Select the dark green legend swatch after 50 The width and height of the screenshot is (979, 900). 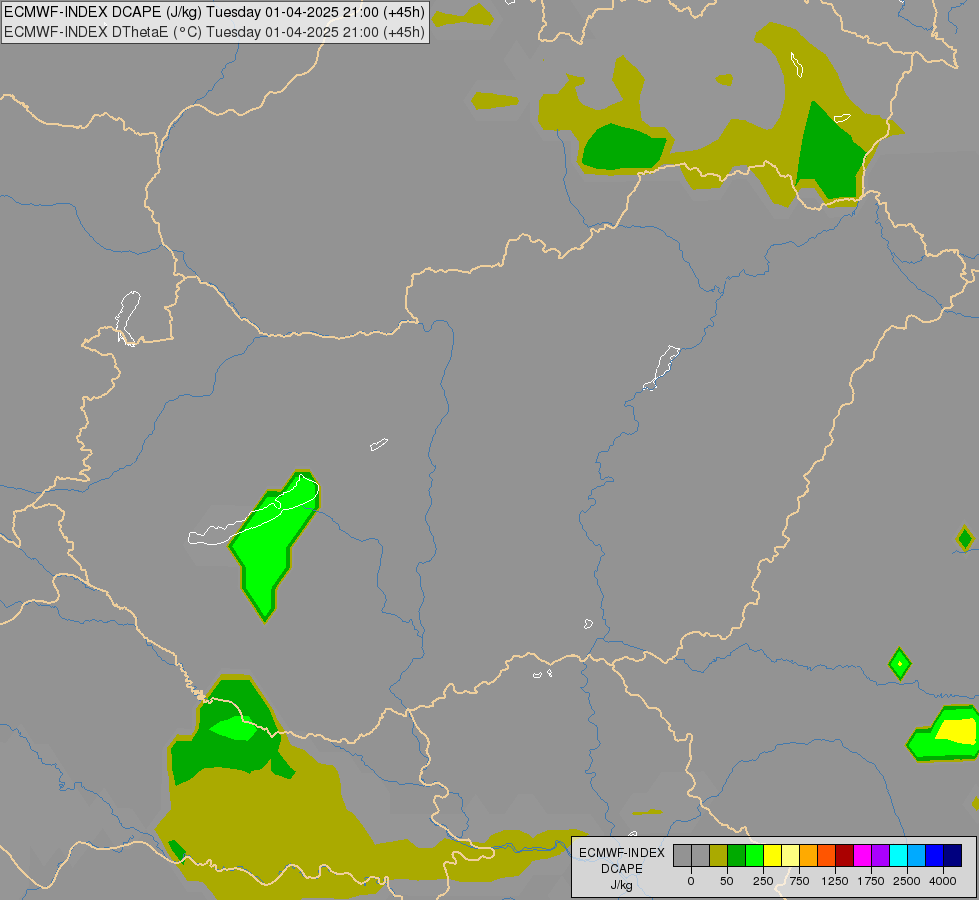point(737,855)
